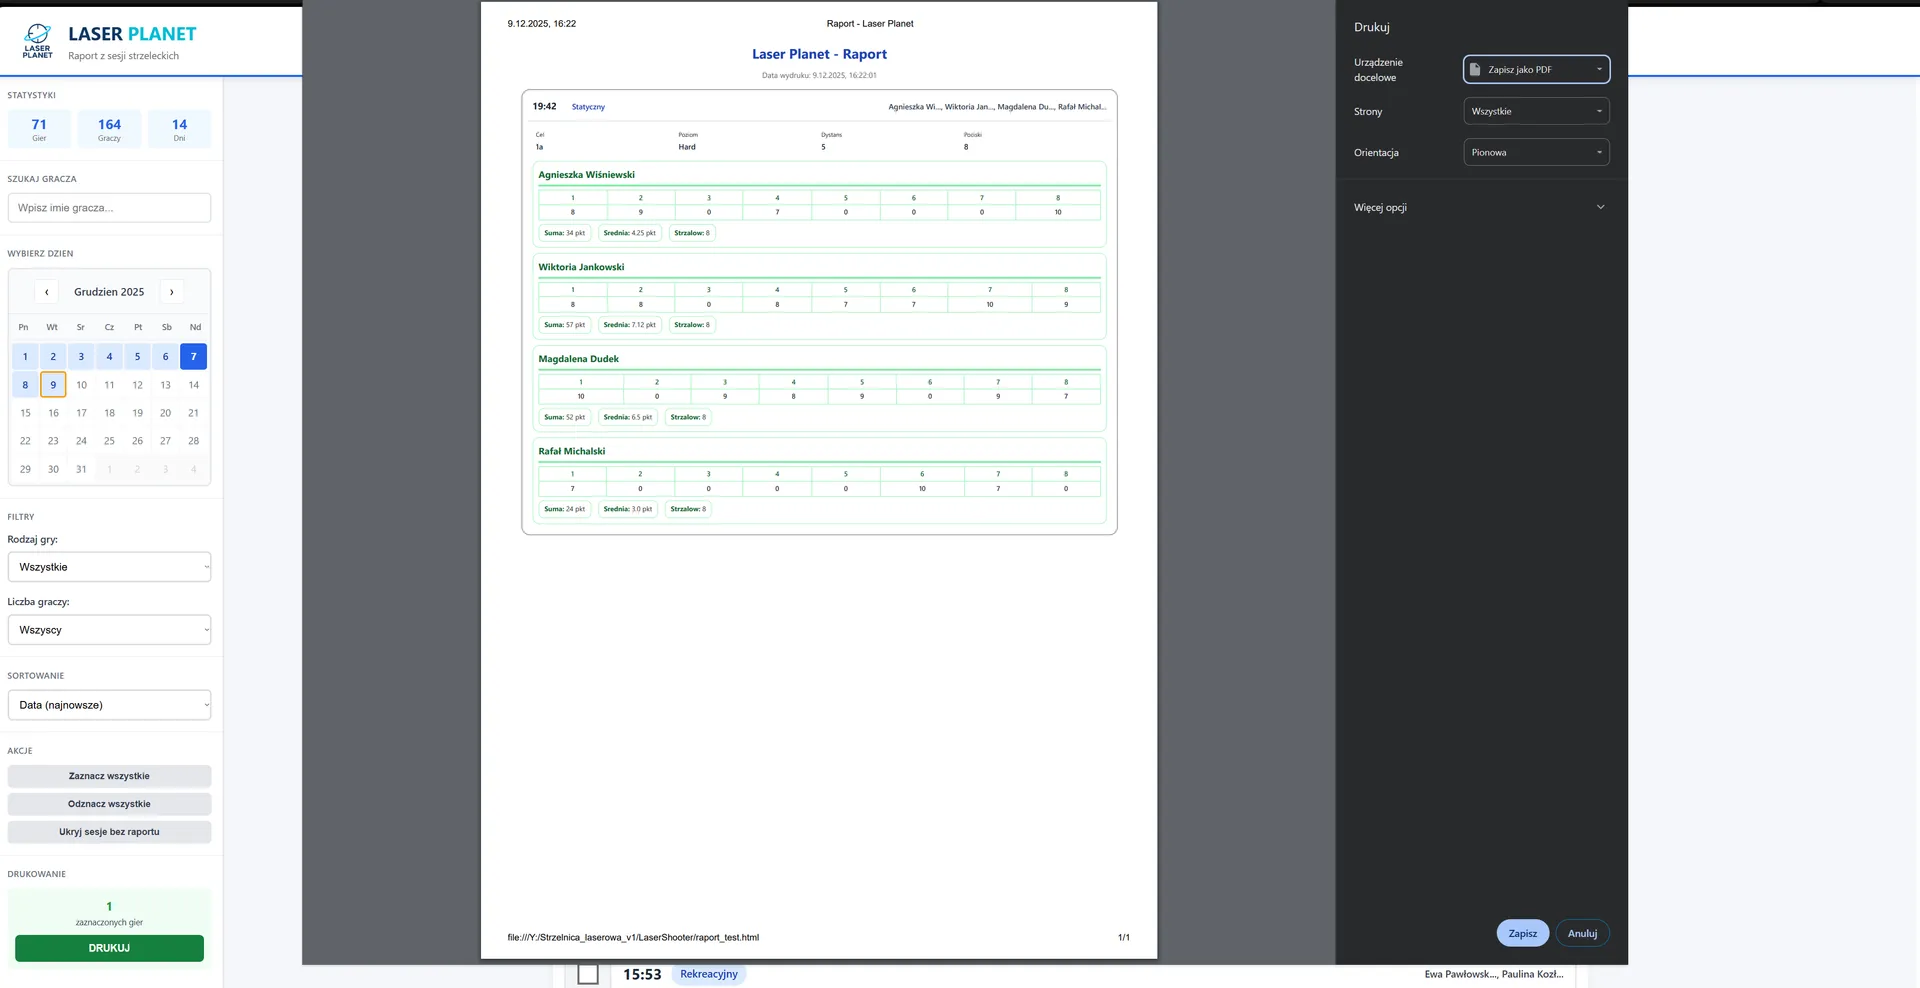Go to previous month with left arrow

(46, 292)
